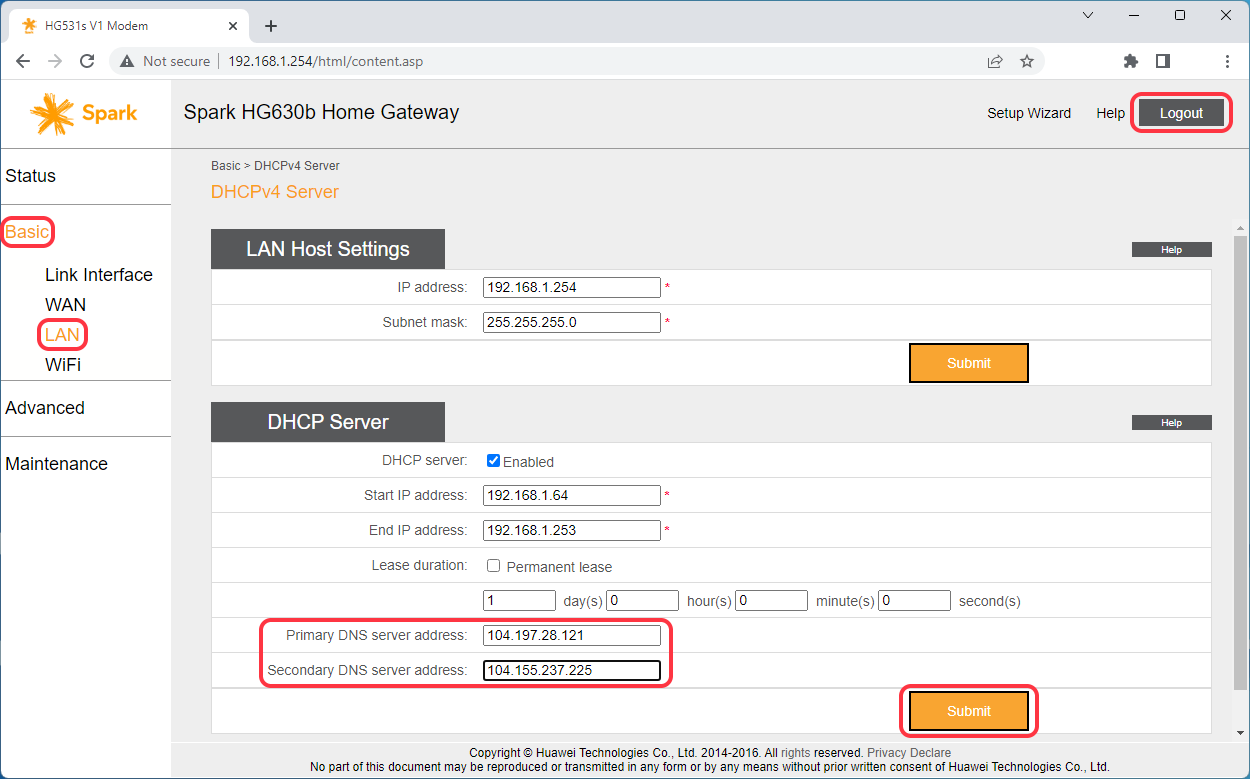Click the DHCP Server section header

[328, 422]
